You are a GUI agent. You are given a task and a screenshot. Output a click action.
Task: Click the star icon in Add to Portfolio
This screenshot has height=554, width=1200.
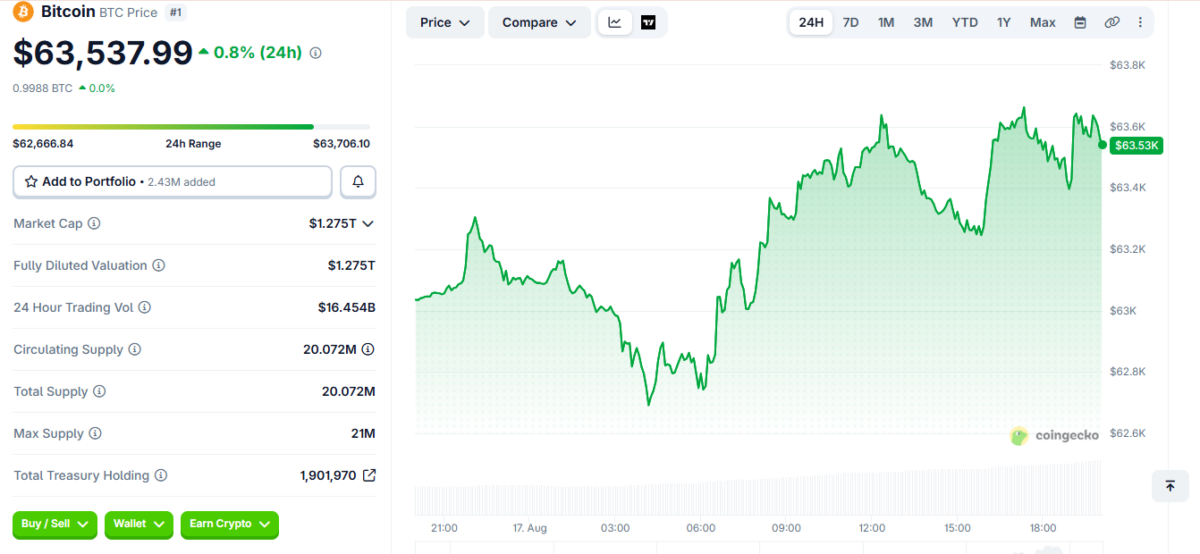(x=31, y=182)
